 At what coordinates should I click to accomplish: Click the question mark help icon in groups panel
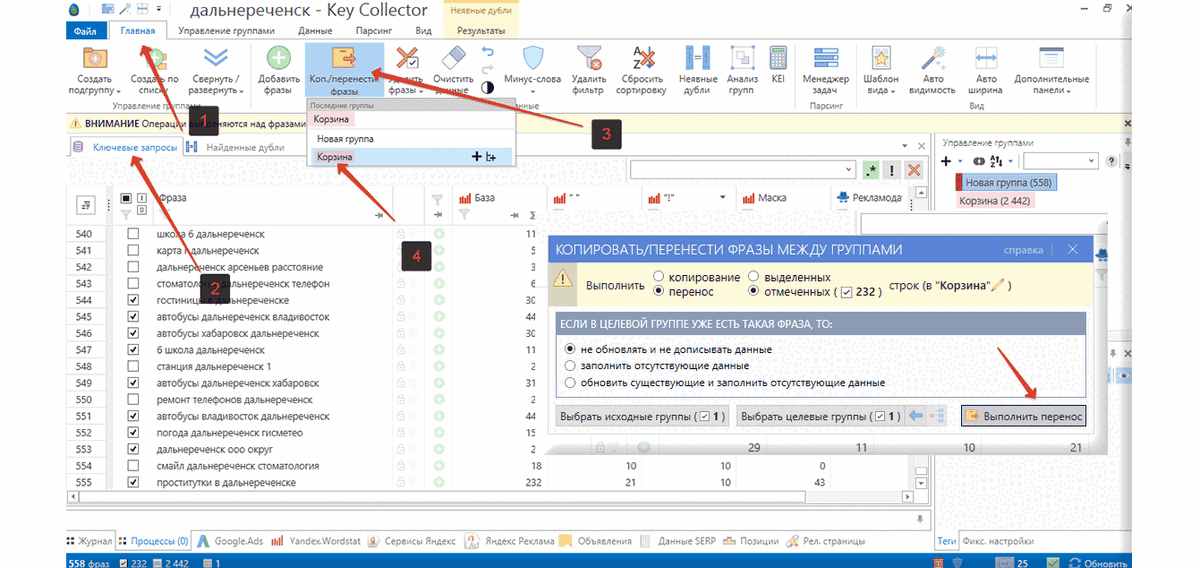(1111, 161)
